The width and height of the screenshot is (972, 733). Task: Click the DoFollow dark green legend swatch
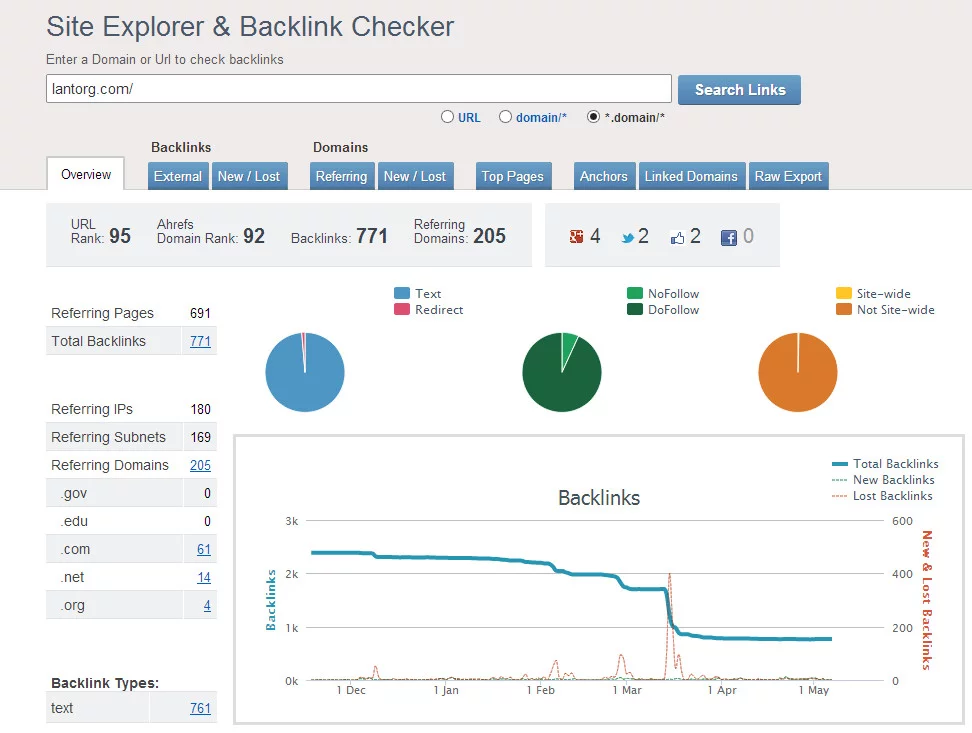pos(635,310)
